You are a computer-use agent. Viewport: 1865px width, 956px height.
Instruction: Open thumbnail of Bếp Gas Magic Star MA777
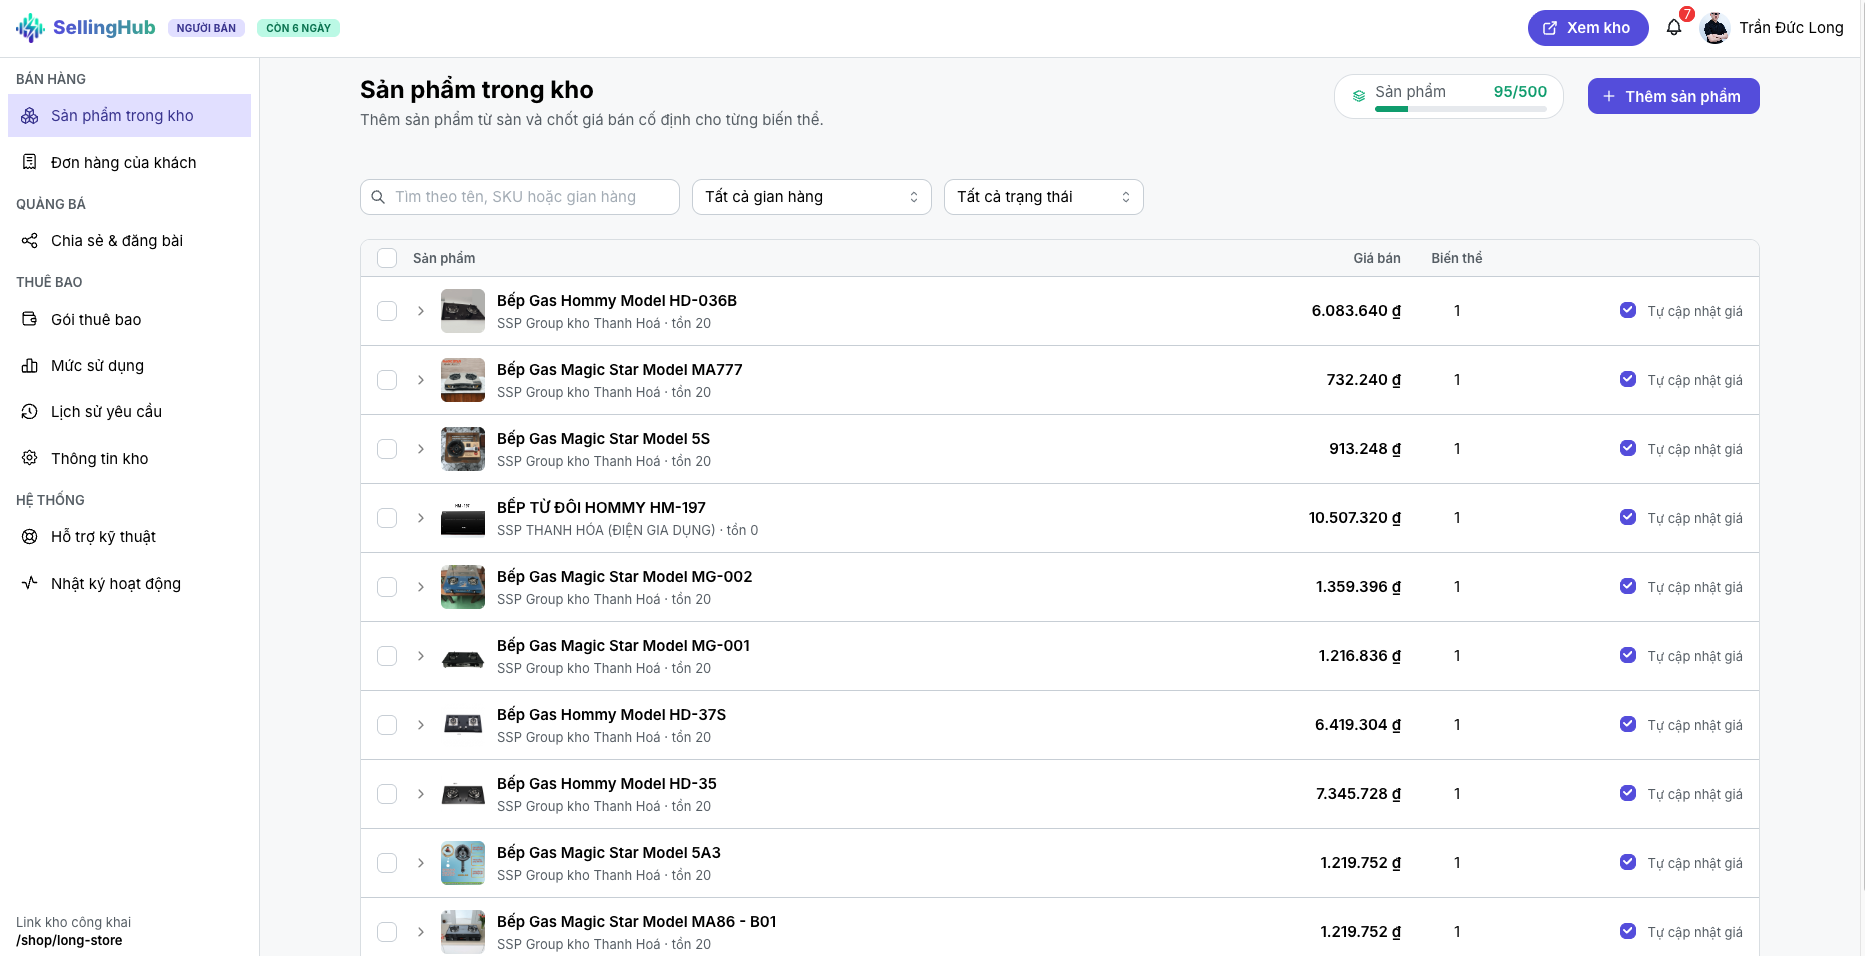(463, 380)
